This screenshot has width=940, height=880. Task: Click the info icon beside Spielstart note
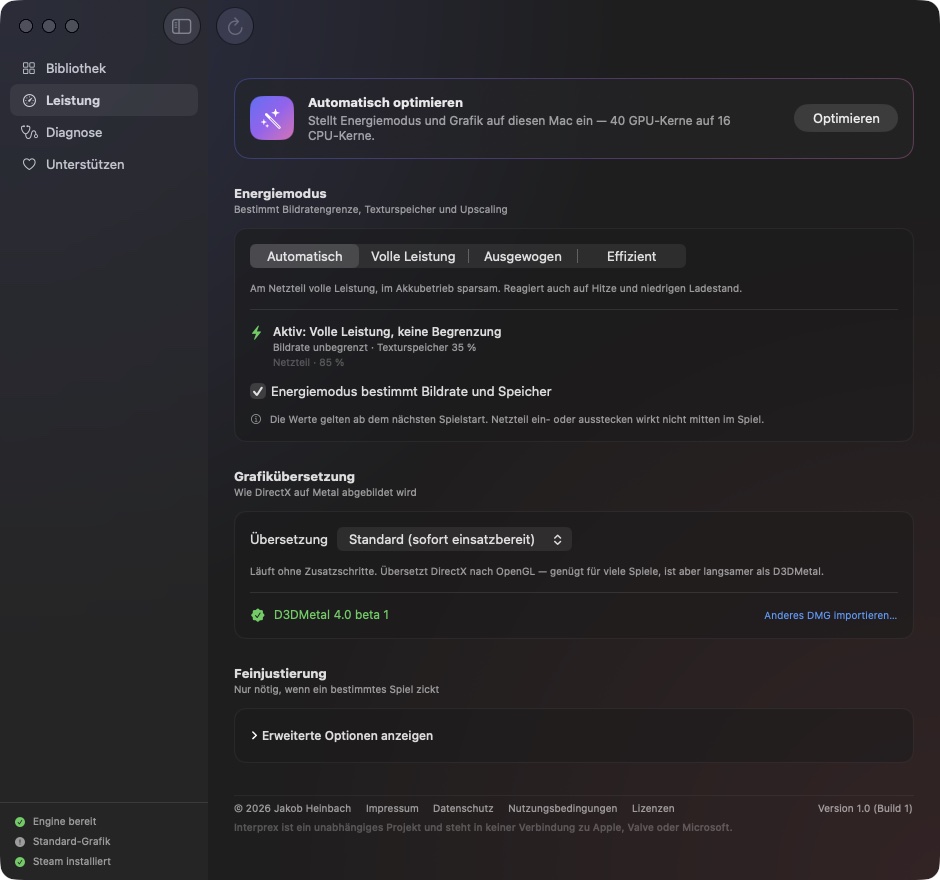click(256, 419)
